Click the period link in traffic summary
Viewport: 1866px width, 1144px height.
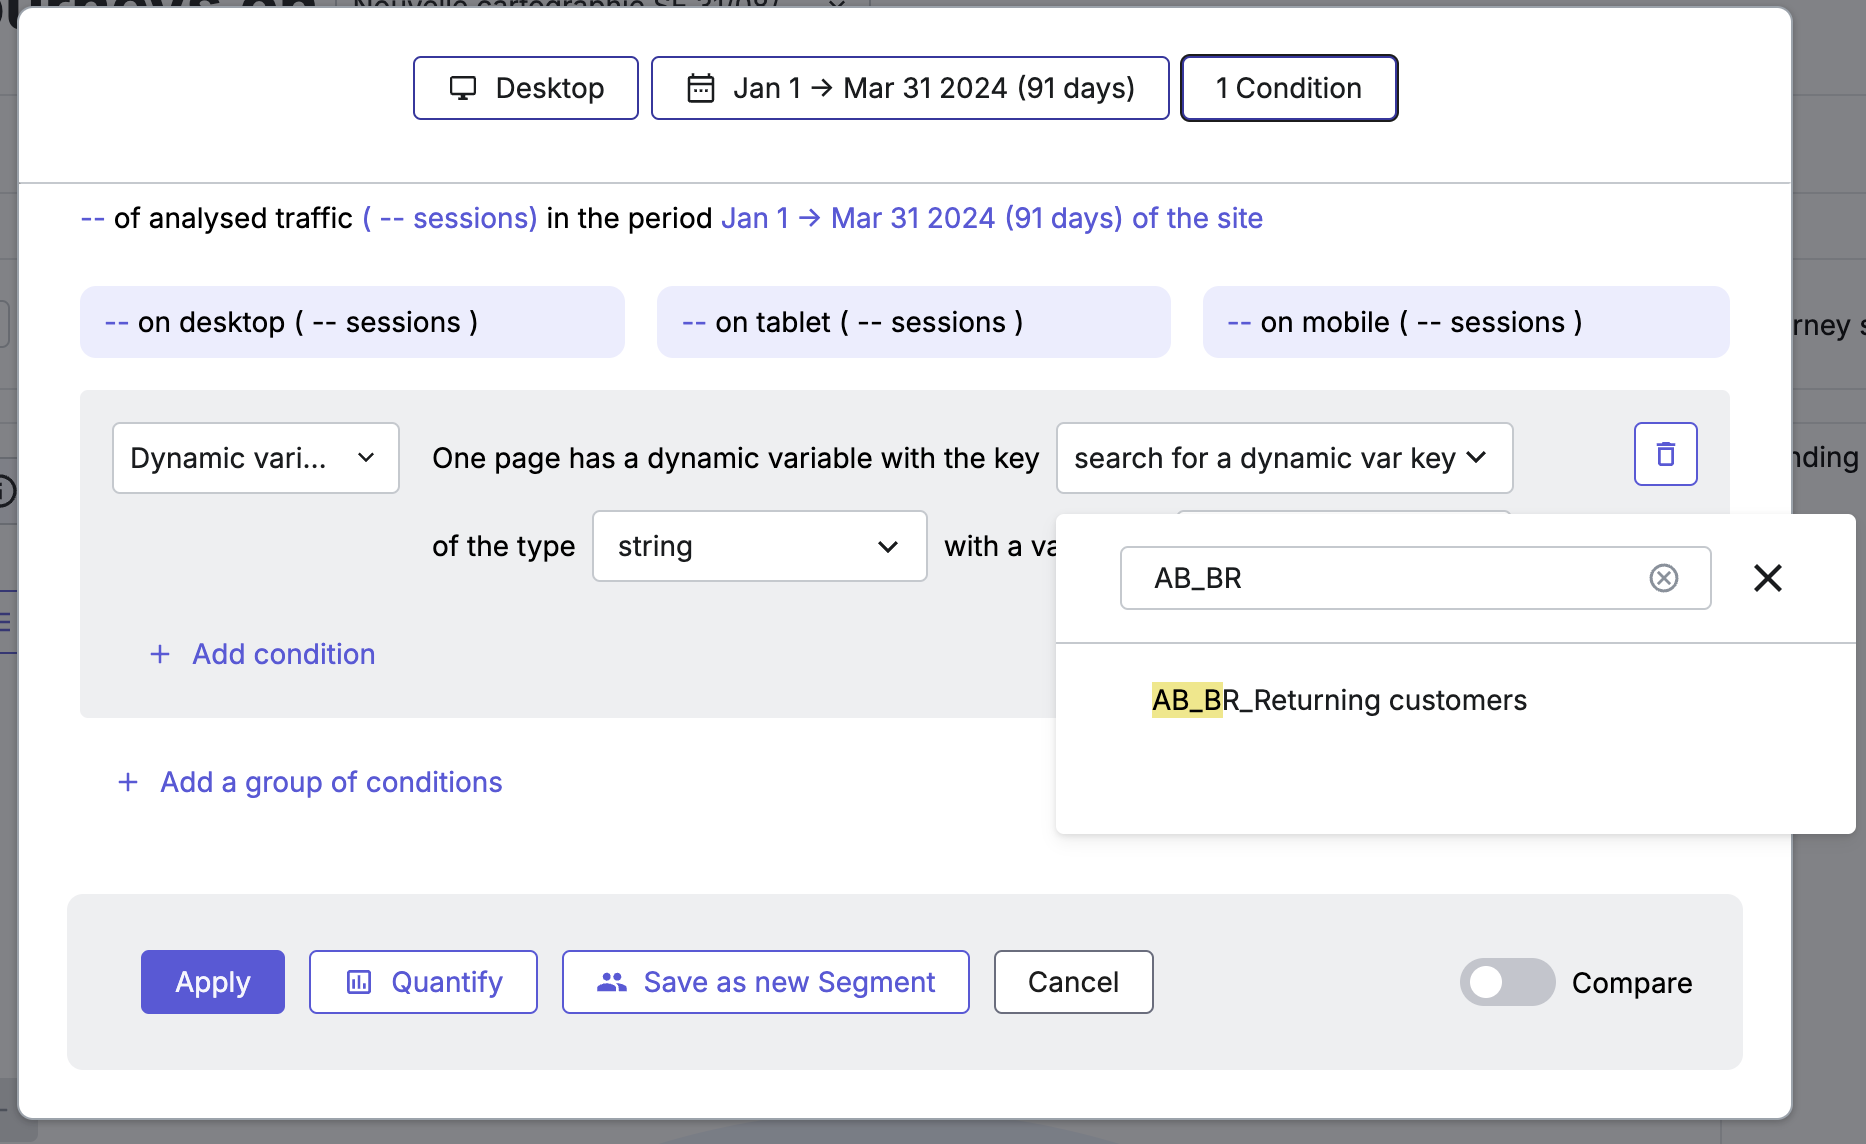992,218
